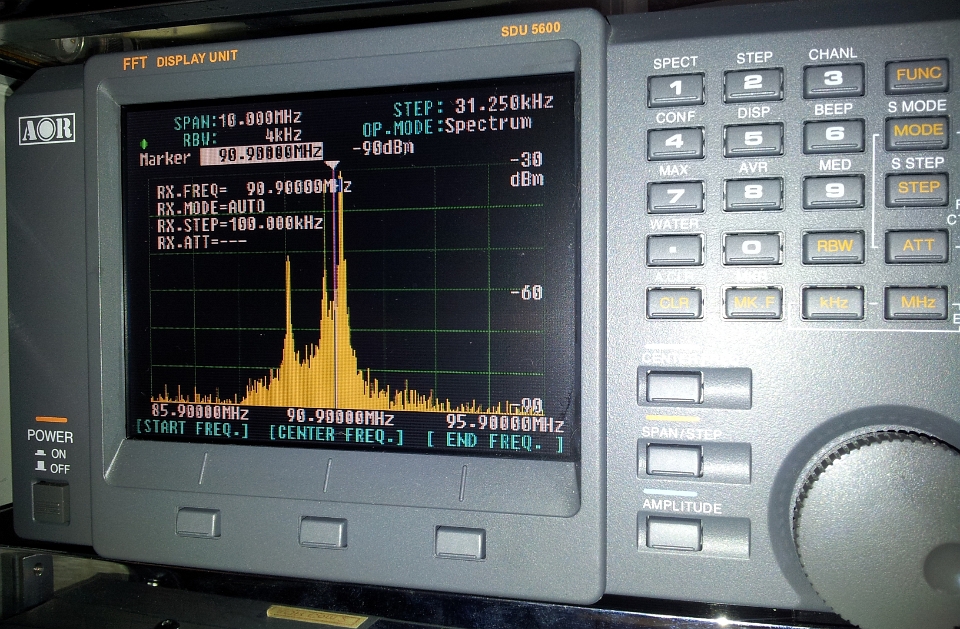This screenshot has height=629, width=960.
Task: Confirm entry with the MHz key
Action: [x=917, y=303]
